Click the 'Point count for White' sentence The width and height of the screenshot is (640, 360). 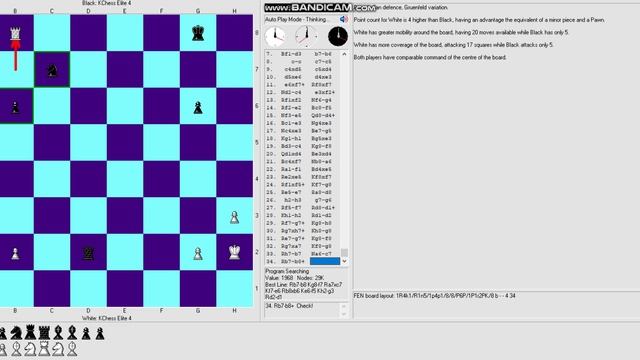point(479,20)
